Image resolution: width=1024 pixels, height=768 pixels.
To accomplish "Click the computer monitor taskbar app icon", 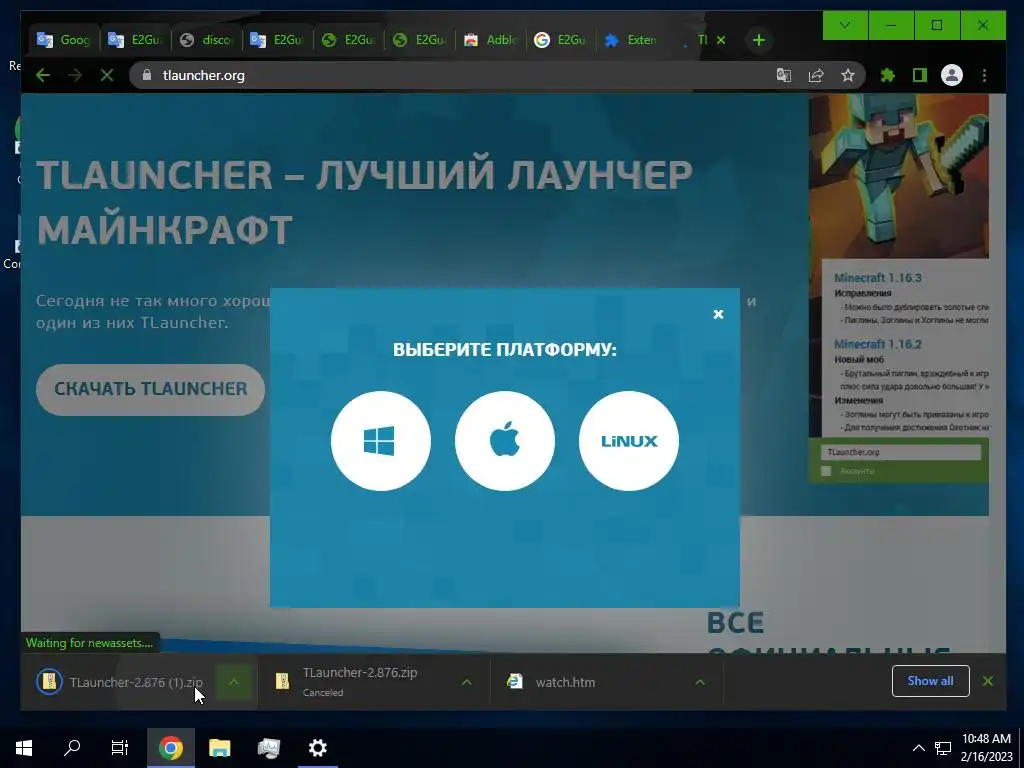I will coord(268,748).
